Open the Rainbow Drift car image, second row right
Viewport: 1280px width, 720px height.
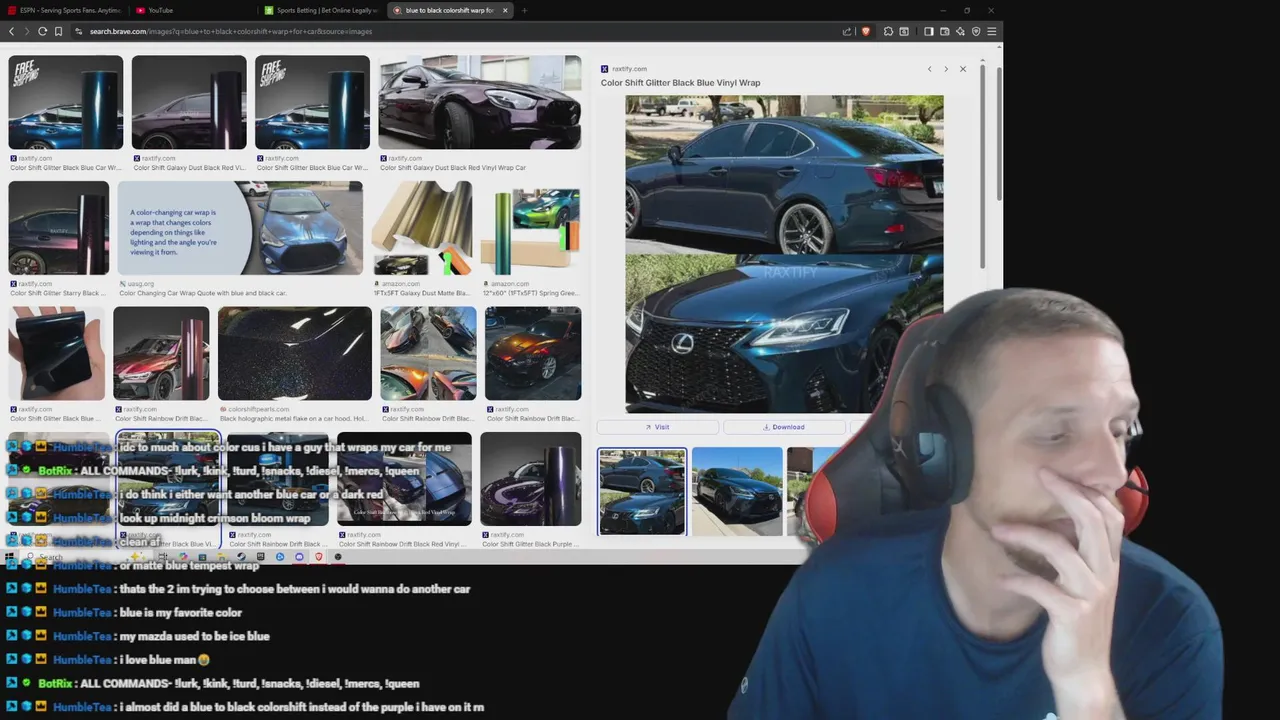(x=533, y=353)
